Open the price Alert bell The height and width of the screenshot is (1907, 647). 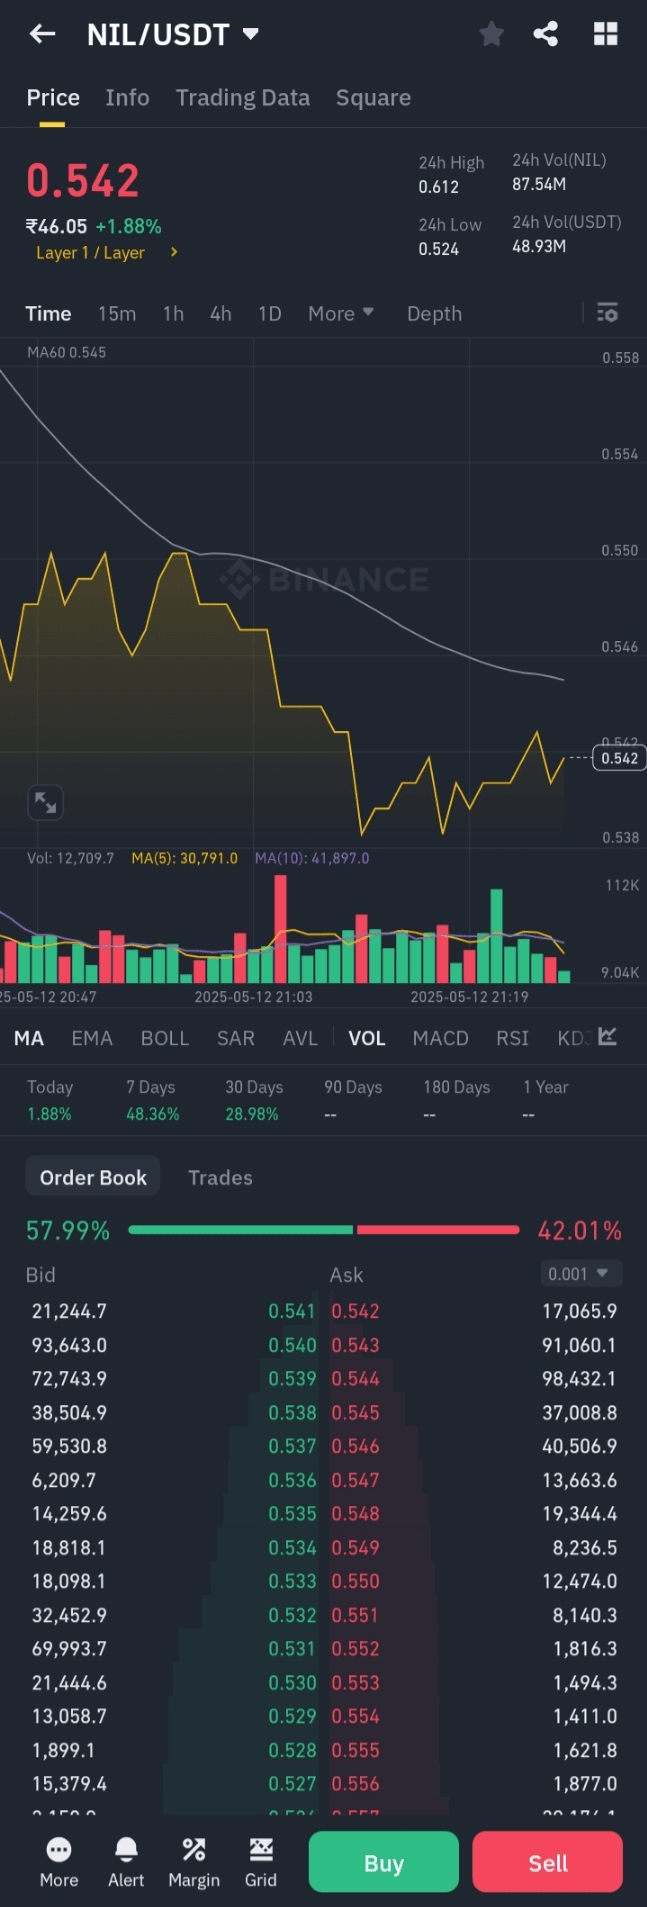pyautogui.click(x=126, y=1862)
